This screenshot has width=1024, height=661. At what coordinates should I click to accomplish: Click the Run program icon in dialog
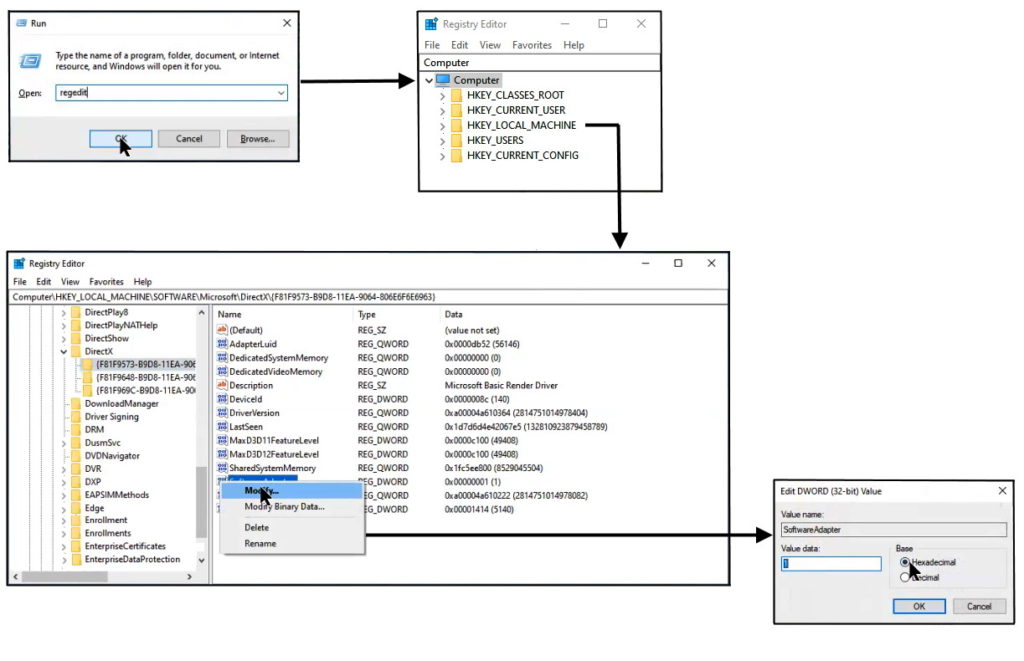tap(30, 61)
